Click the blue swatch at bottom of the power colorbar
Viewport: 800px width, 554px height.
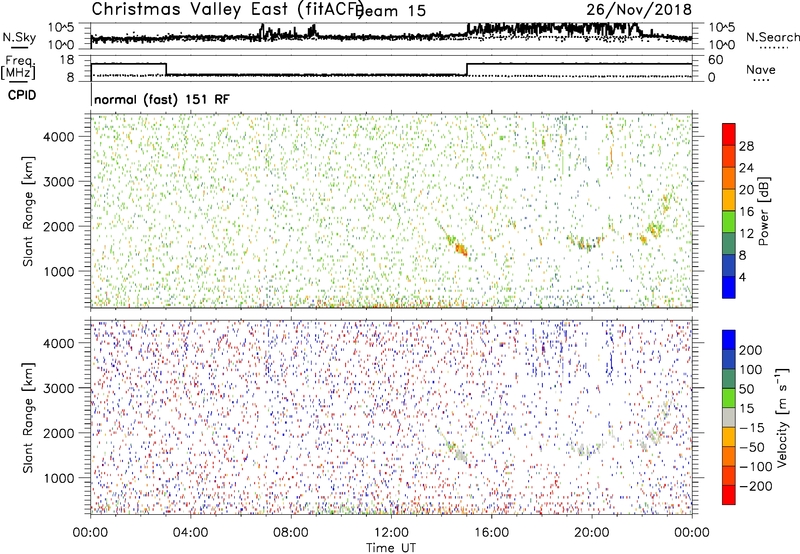point(729,287)
